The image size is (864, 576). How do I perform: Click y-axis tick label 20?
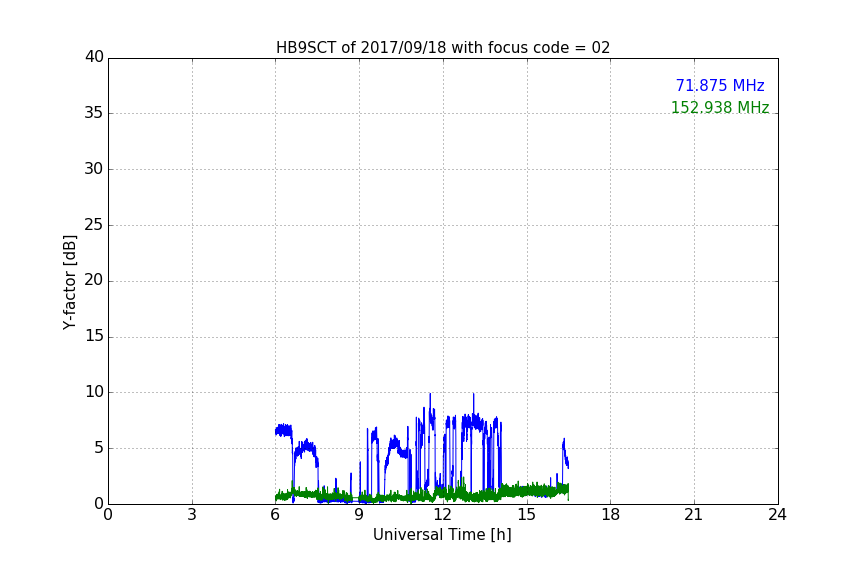pyautogui.click(x=94, y=280)
